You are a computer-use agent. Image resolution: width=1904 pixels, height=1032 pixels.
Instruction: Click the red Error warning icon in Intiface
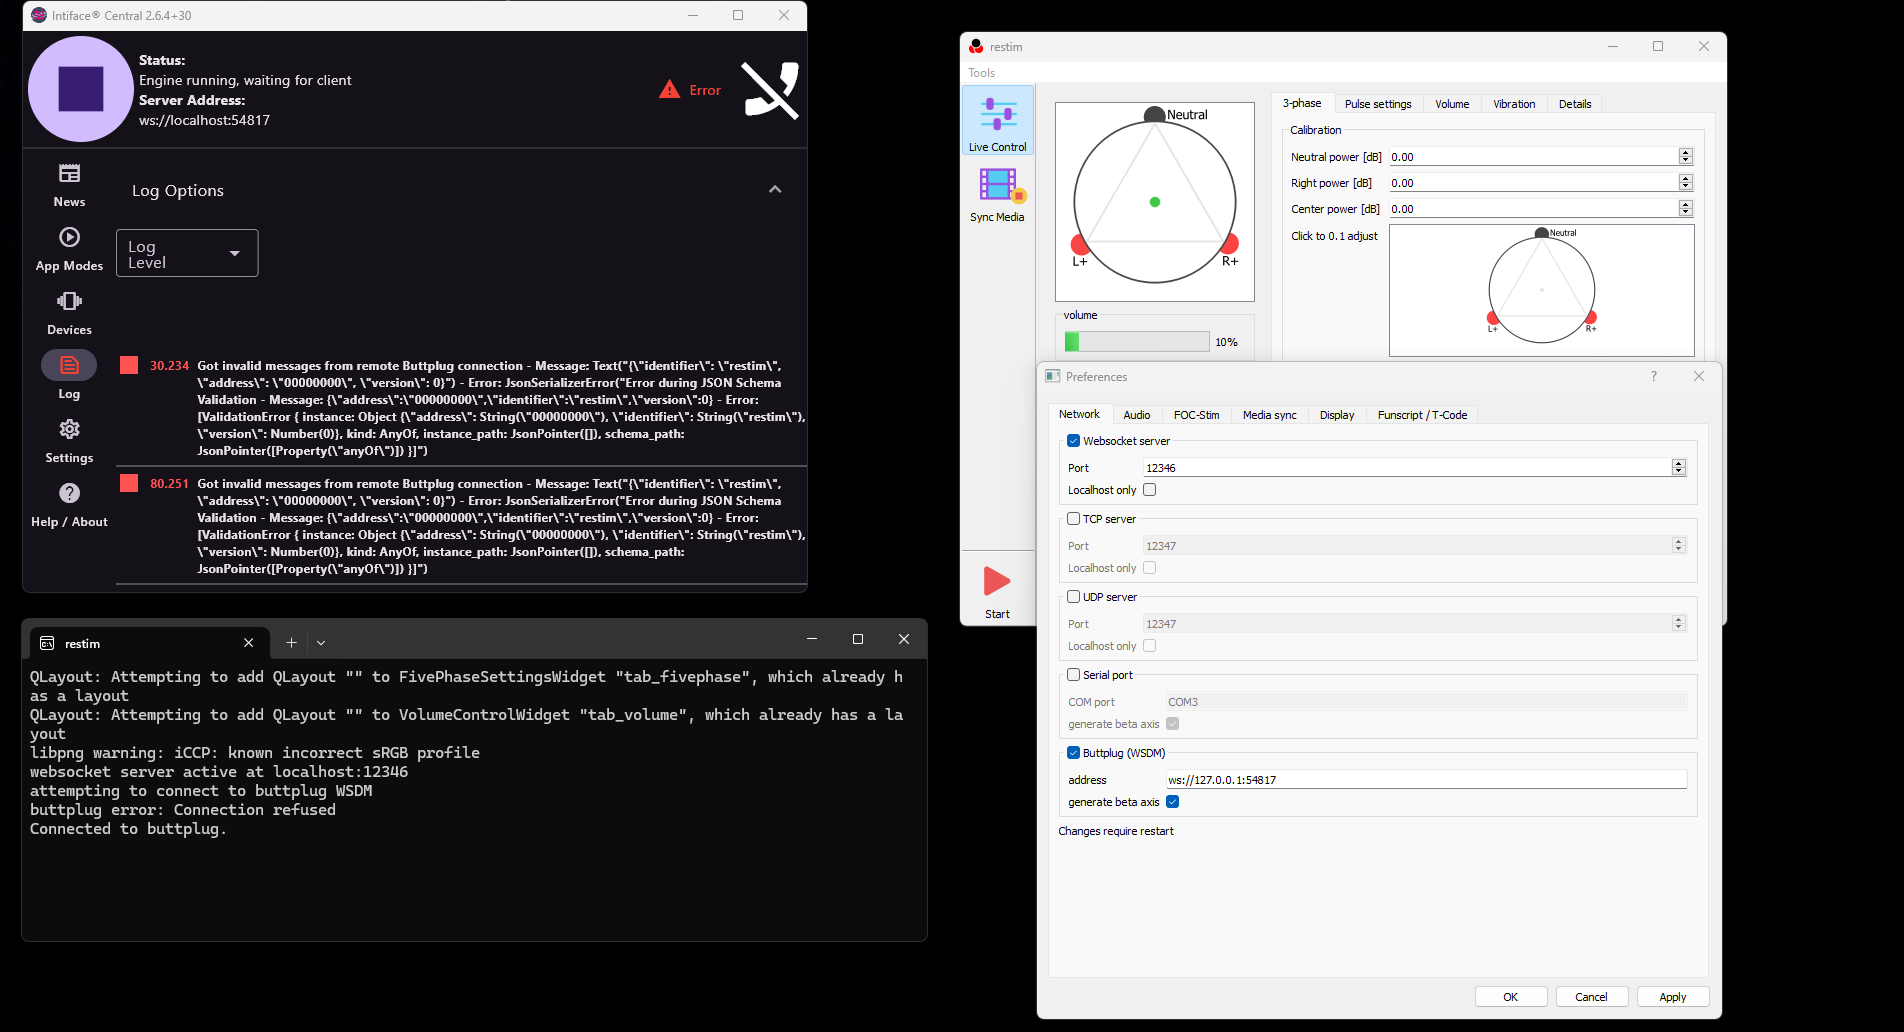[x=669, y=90]
